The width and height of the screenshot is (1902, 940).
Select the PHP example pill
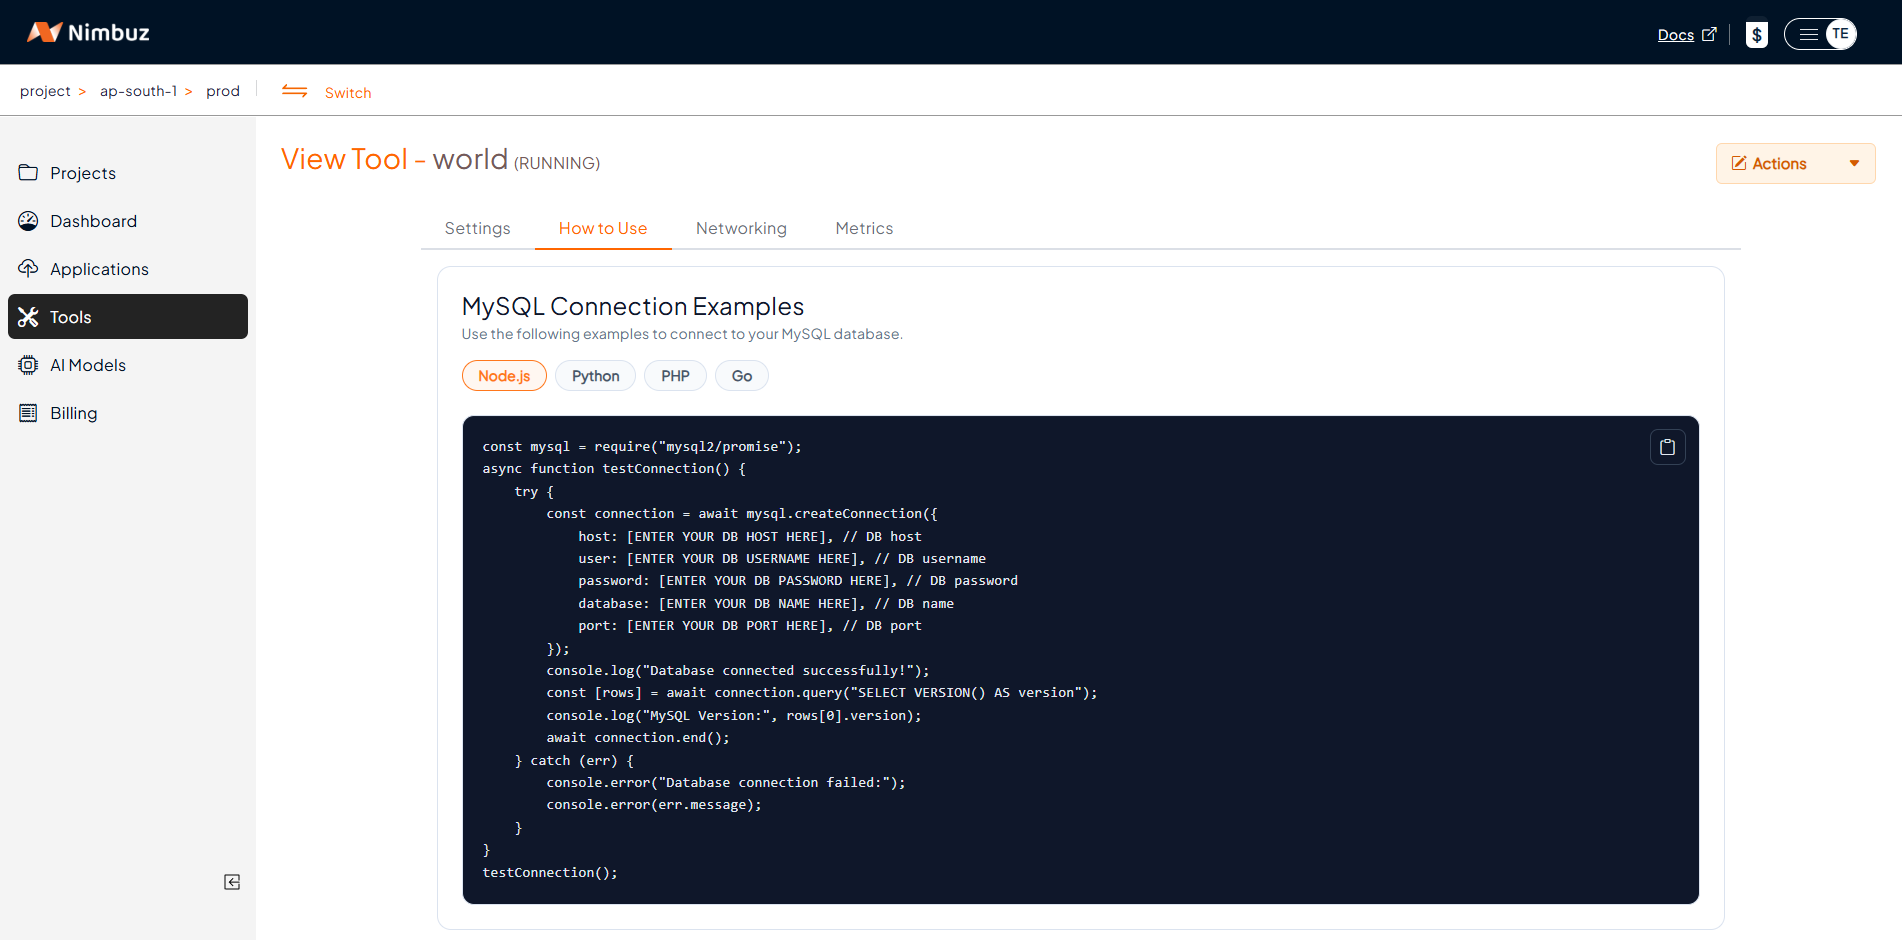click(675, 376)
